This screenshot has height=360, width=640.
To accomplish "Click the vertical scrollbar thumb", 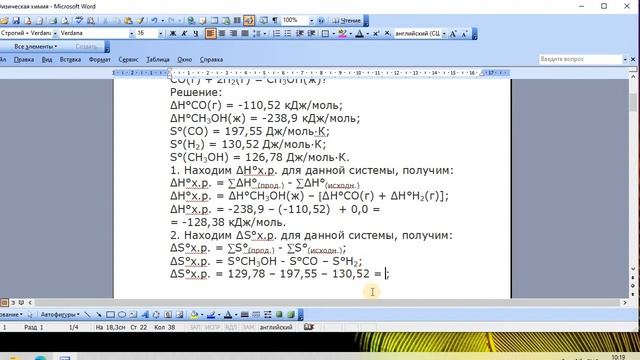I will pyautogui.click(x=633, y=102).
